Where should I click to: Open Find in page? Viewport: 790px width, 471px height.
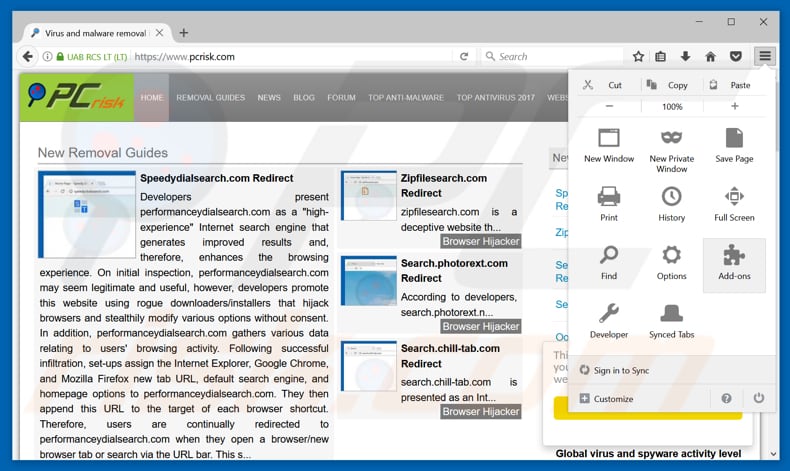(x=609, y=262)
